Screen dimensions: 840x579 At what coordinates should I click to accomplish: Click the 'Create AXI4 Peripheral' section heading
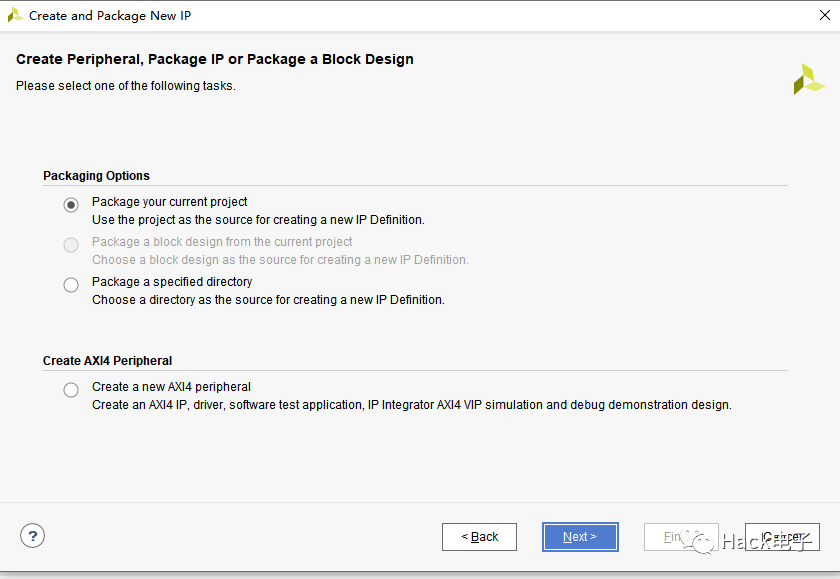[x=107, y=361]
